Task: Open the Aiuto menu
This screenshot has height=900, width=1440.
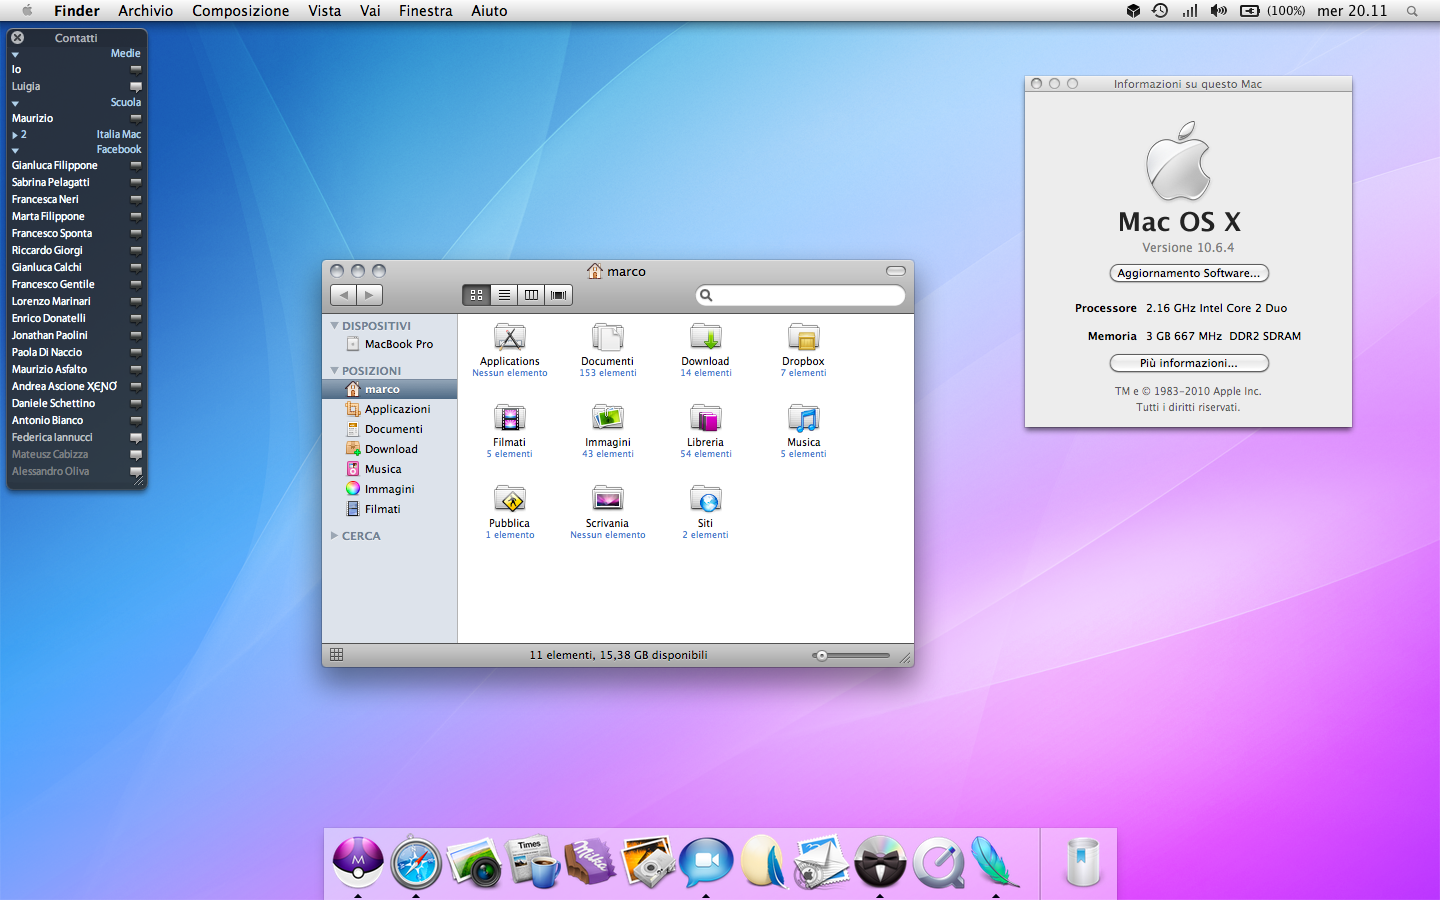Action: [x=490, y=11]
